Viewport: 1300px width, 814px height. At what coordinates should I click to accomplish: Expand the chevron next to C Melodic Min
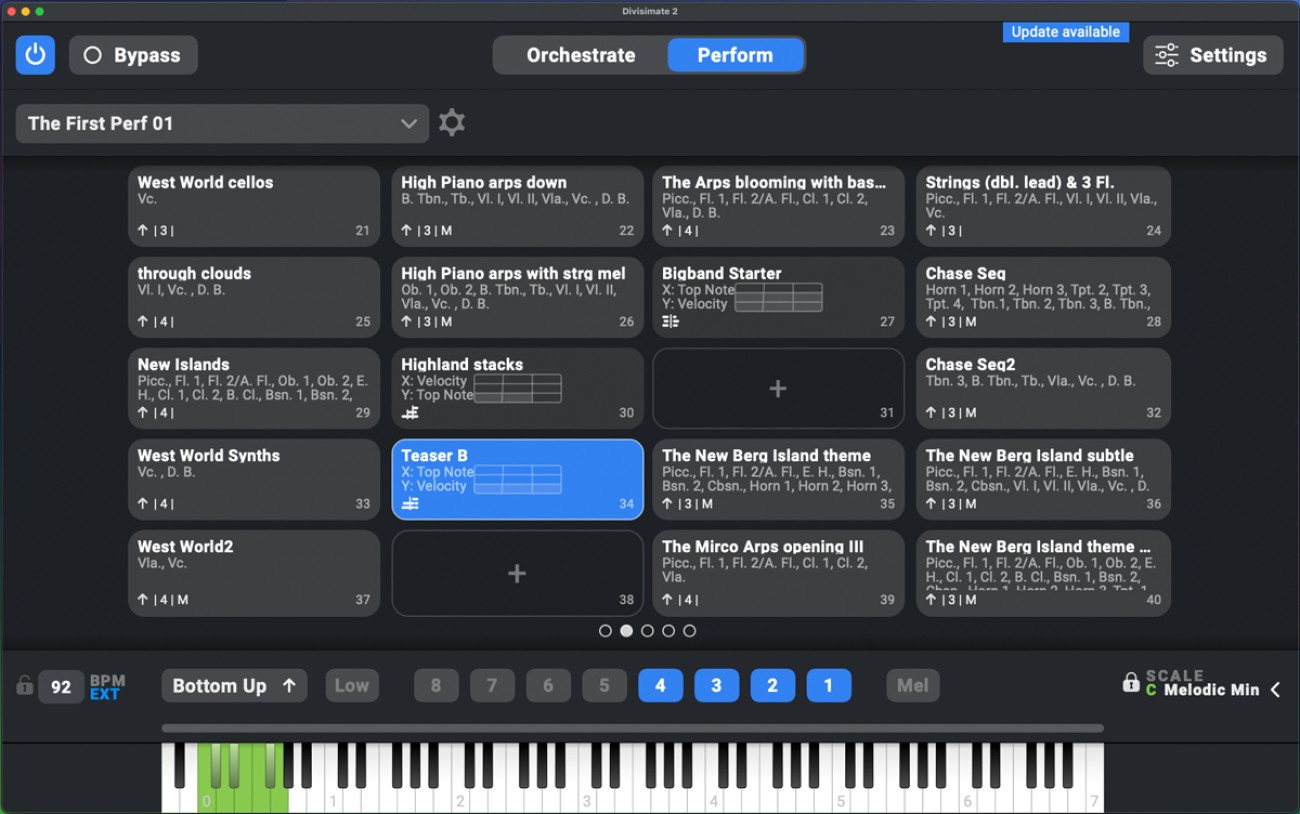pyautogui.click(x=1277, y=689)
